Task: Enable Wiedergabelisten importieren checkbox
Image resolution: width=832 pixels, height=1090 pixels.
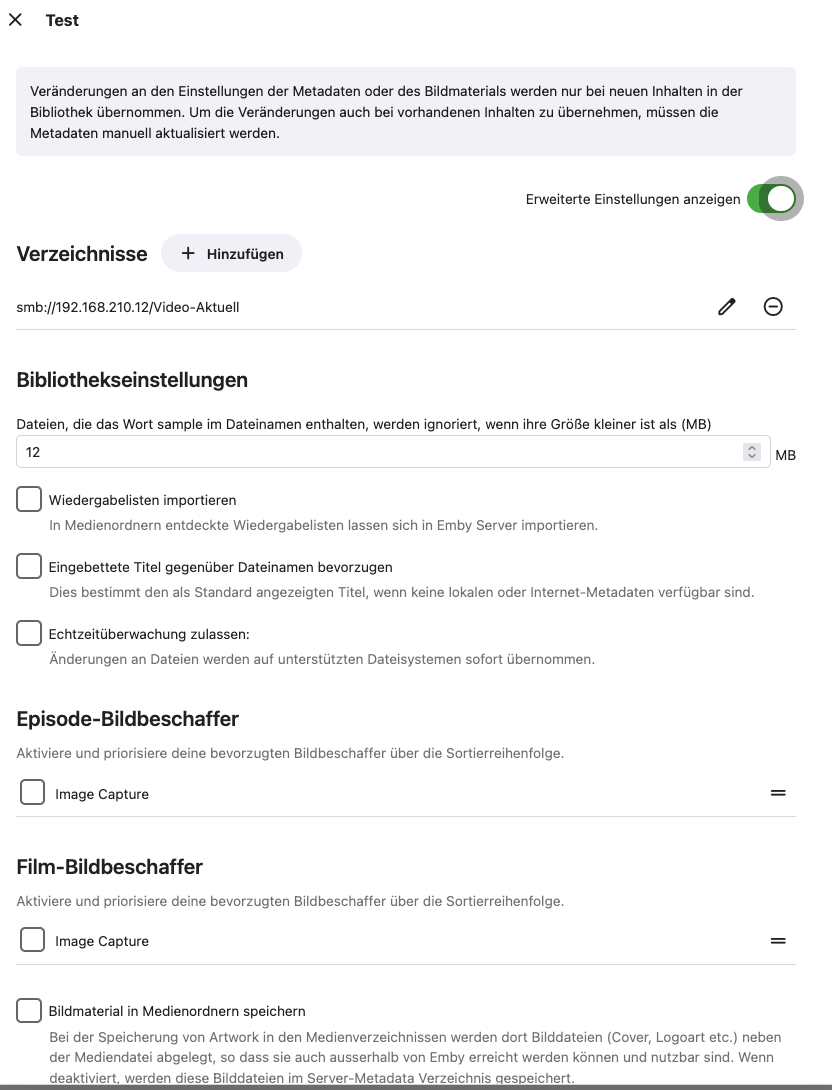Action: 29,499
